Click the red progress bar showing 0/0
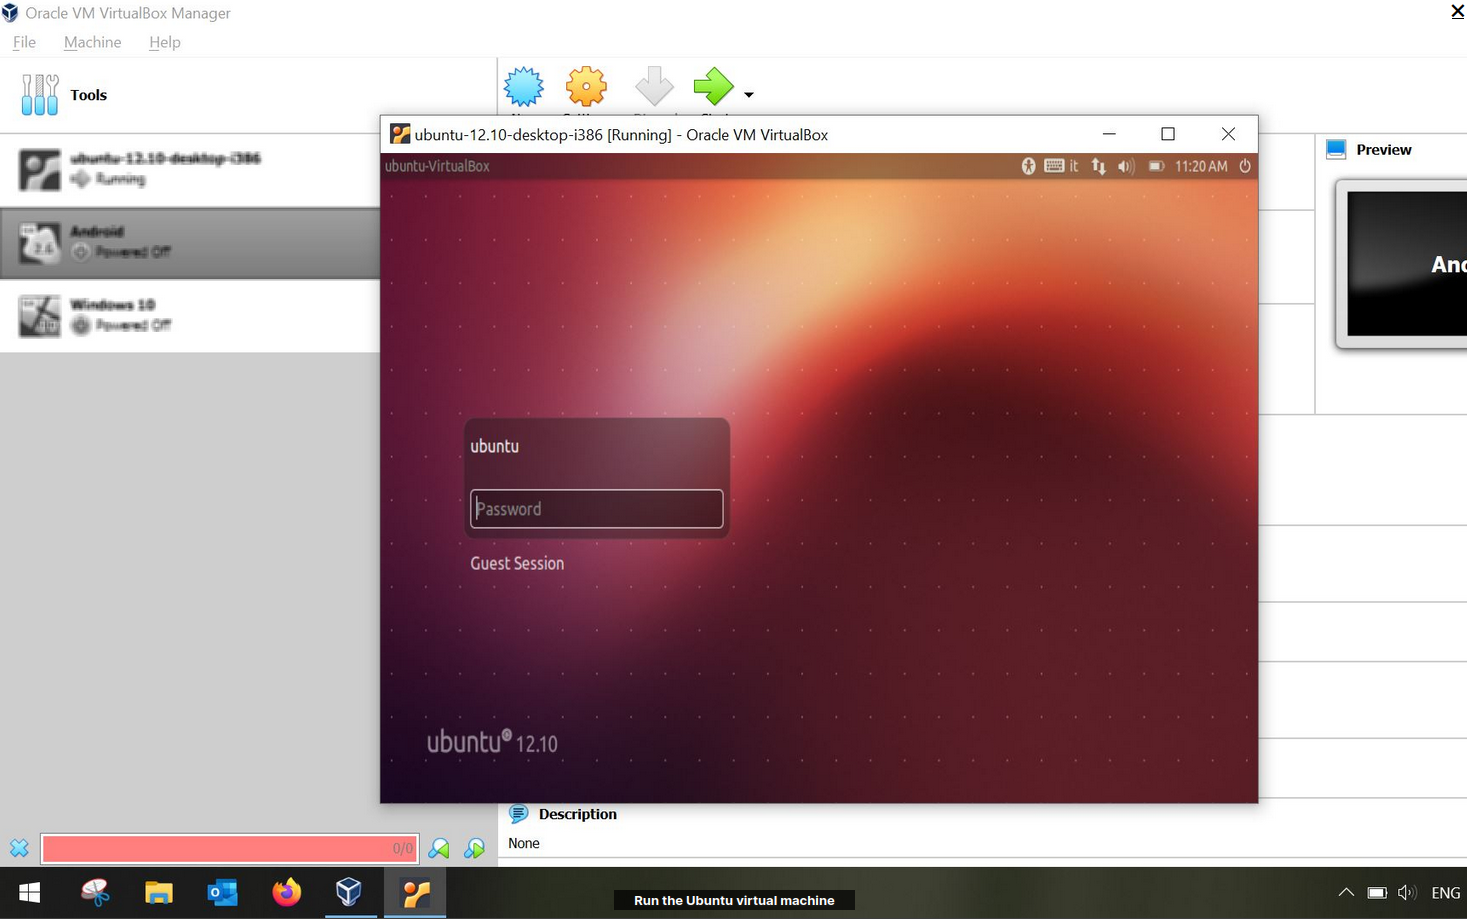The width and height of the screenshot is (1467, 919). pos(229,848)
